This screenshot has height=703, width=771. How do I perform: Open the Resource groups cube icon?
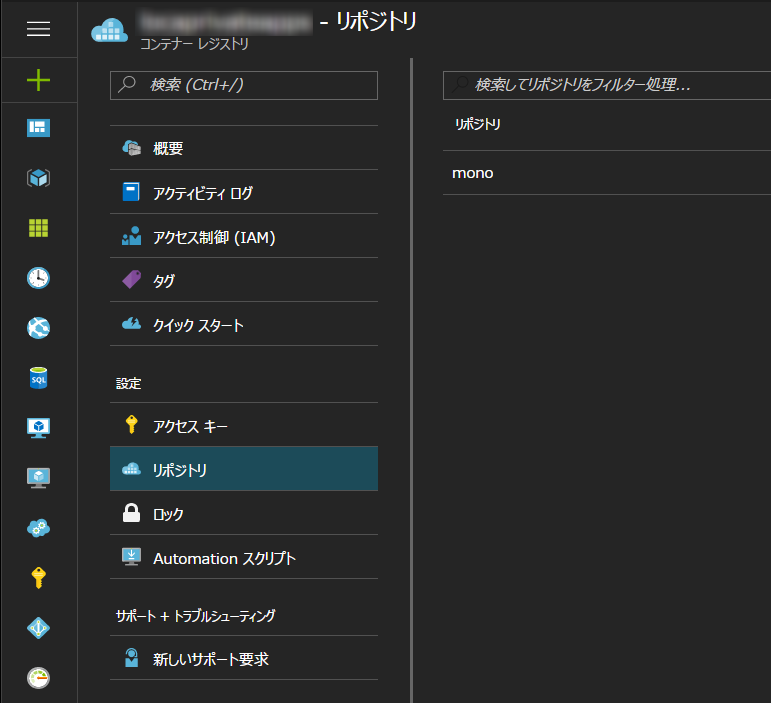(38, 178)
